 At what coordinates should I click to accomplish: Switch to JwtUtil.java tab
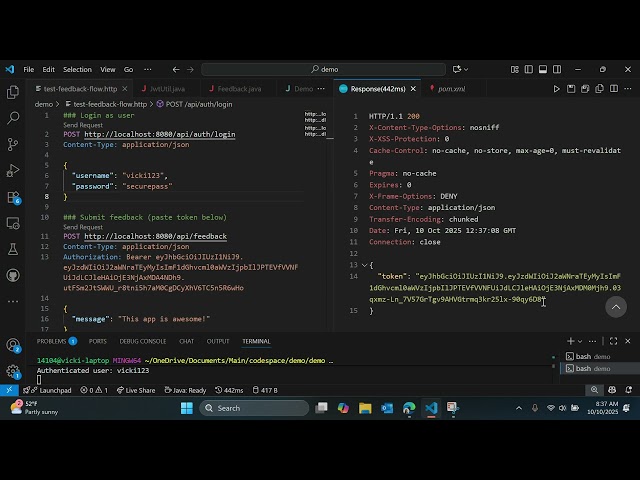click(x=167, y=89)
